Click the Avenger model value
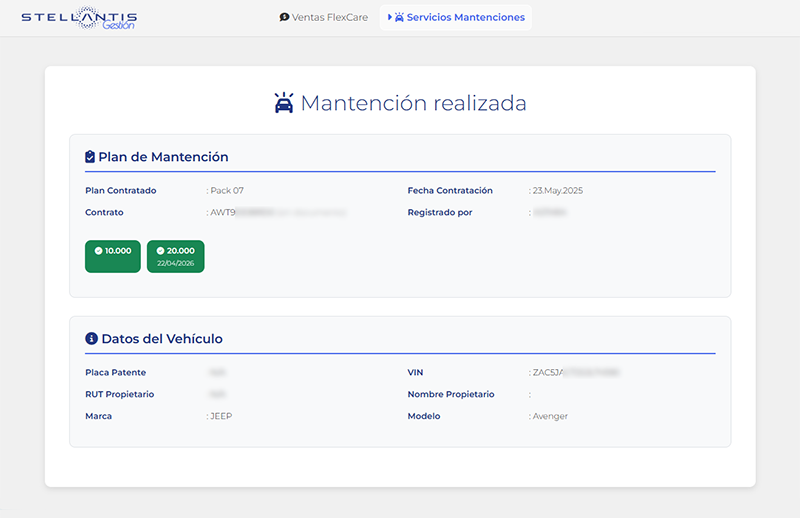Screen dimensions: 800x518 pyautogui.click(x=550, y=416)
